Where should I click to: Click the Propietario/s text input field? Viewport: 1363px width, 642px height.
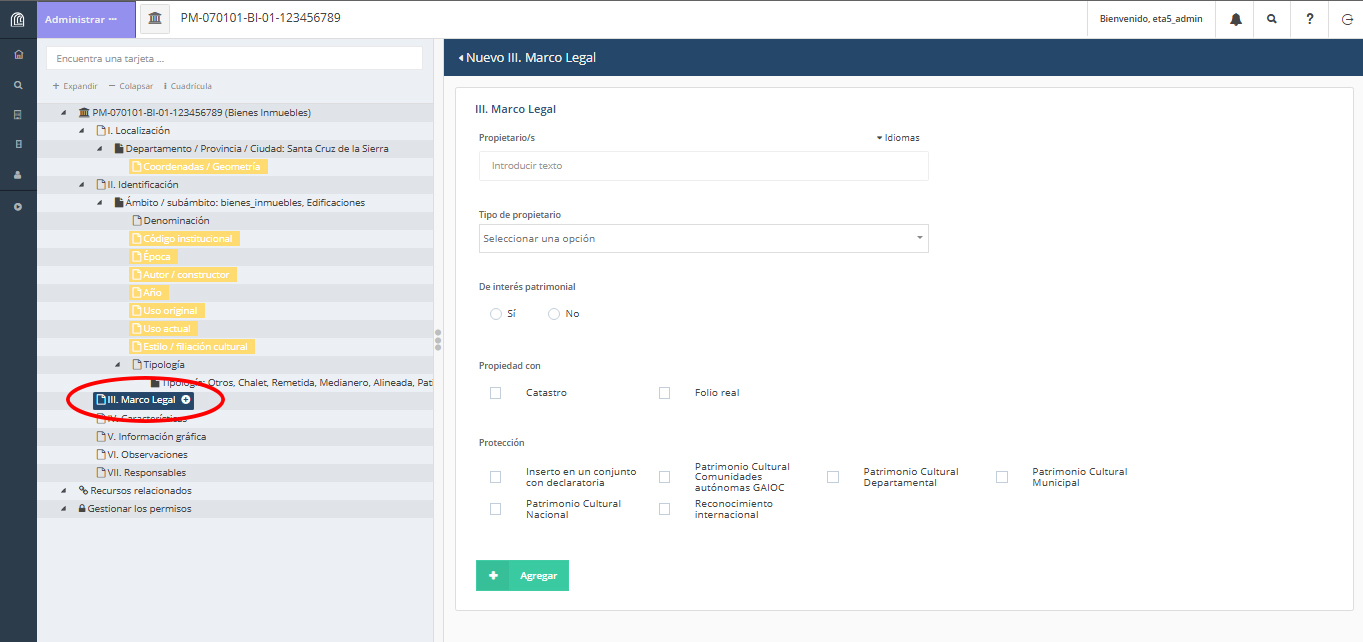703,166
